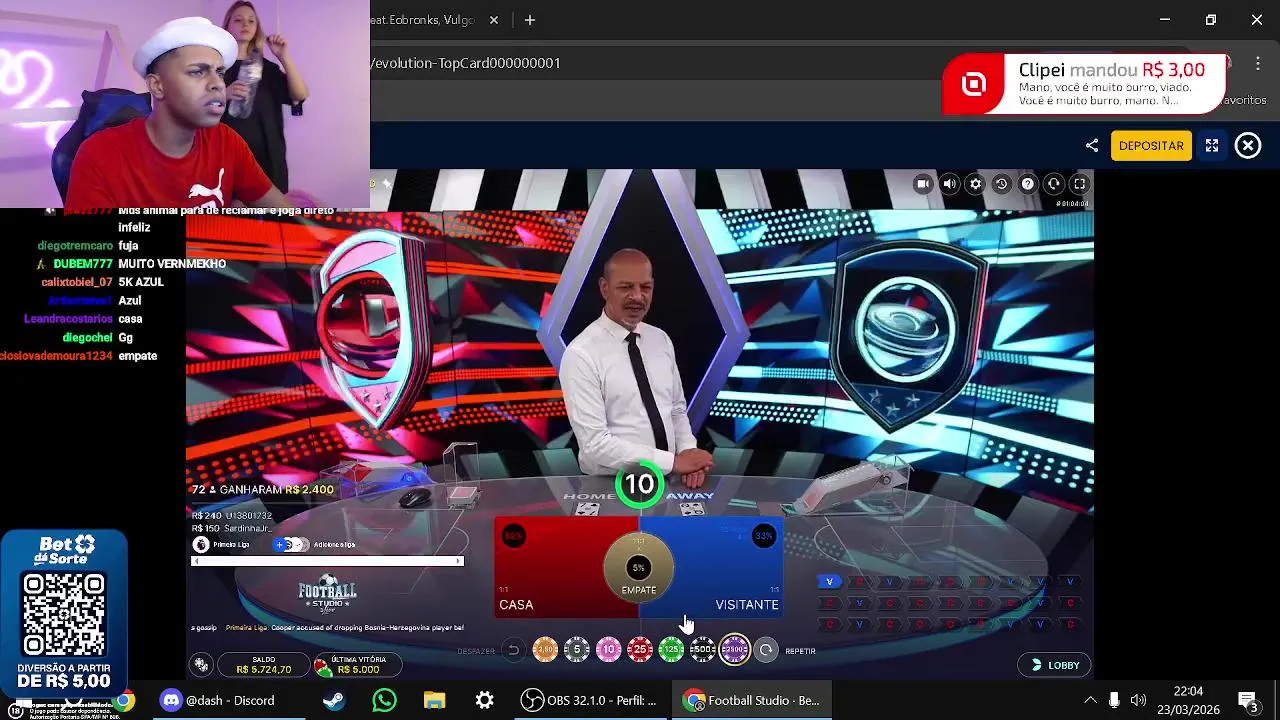The image size is (1280, 720).
Task: Click the Bet da Sorte QR code
Action: coord(64,614)
